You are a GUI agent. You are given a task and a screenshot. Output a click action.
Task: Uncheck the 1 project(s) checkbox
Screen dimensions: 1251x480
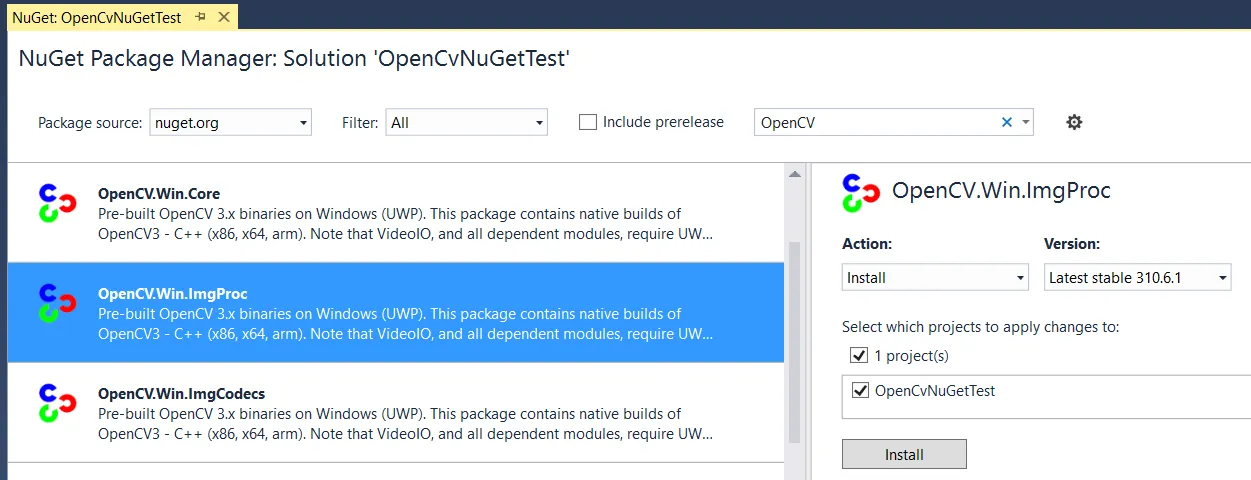(858, 355)
